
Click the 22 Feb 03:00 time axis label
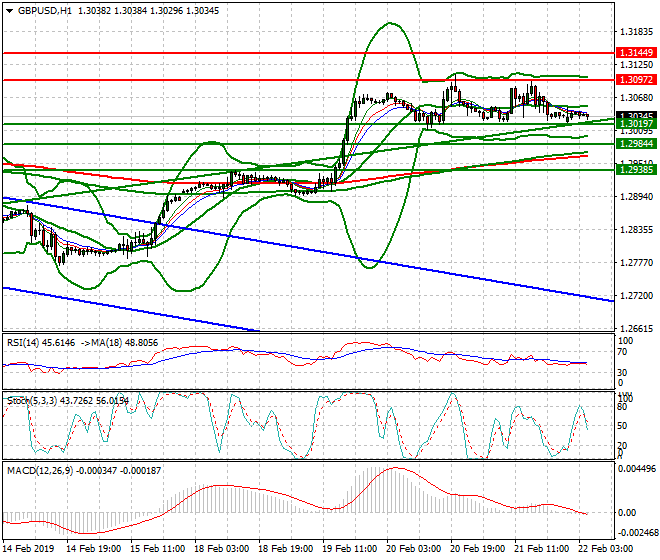(605, 549)
